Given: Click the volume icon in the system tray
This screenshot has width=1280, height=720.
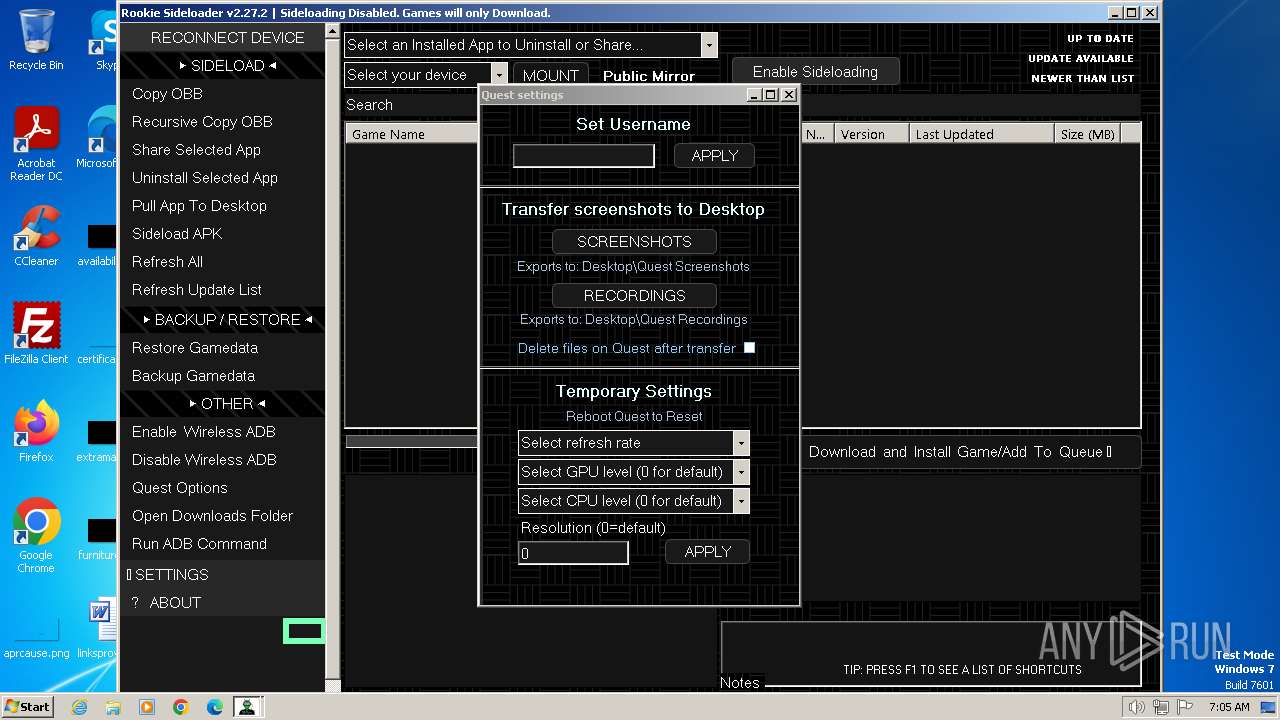Looking at the screenshot, I should pos(1136,707).
